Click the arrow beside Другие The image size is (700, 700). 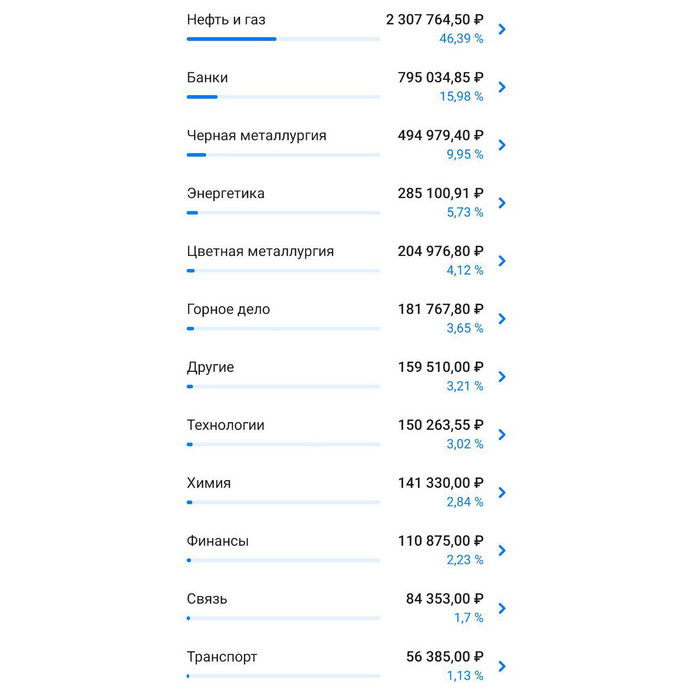point(502,377)
